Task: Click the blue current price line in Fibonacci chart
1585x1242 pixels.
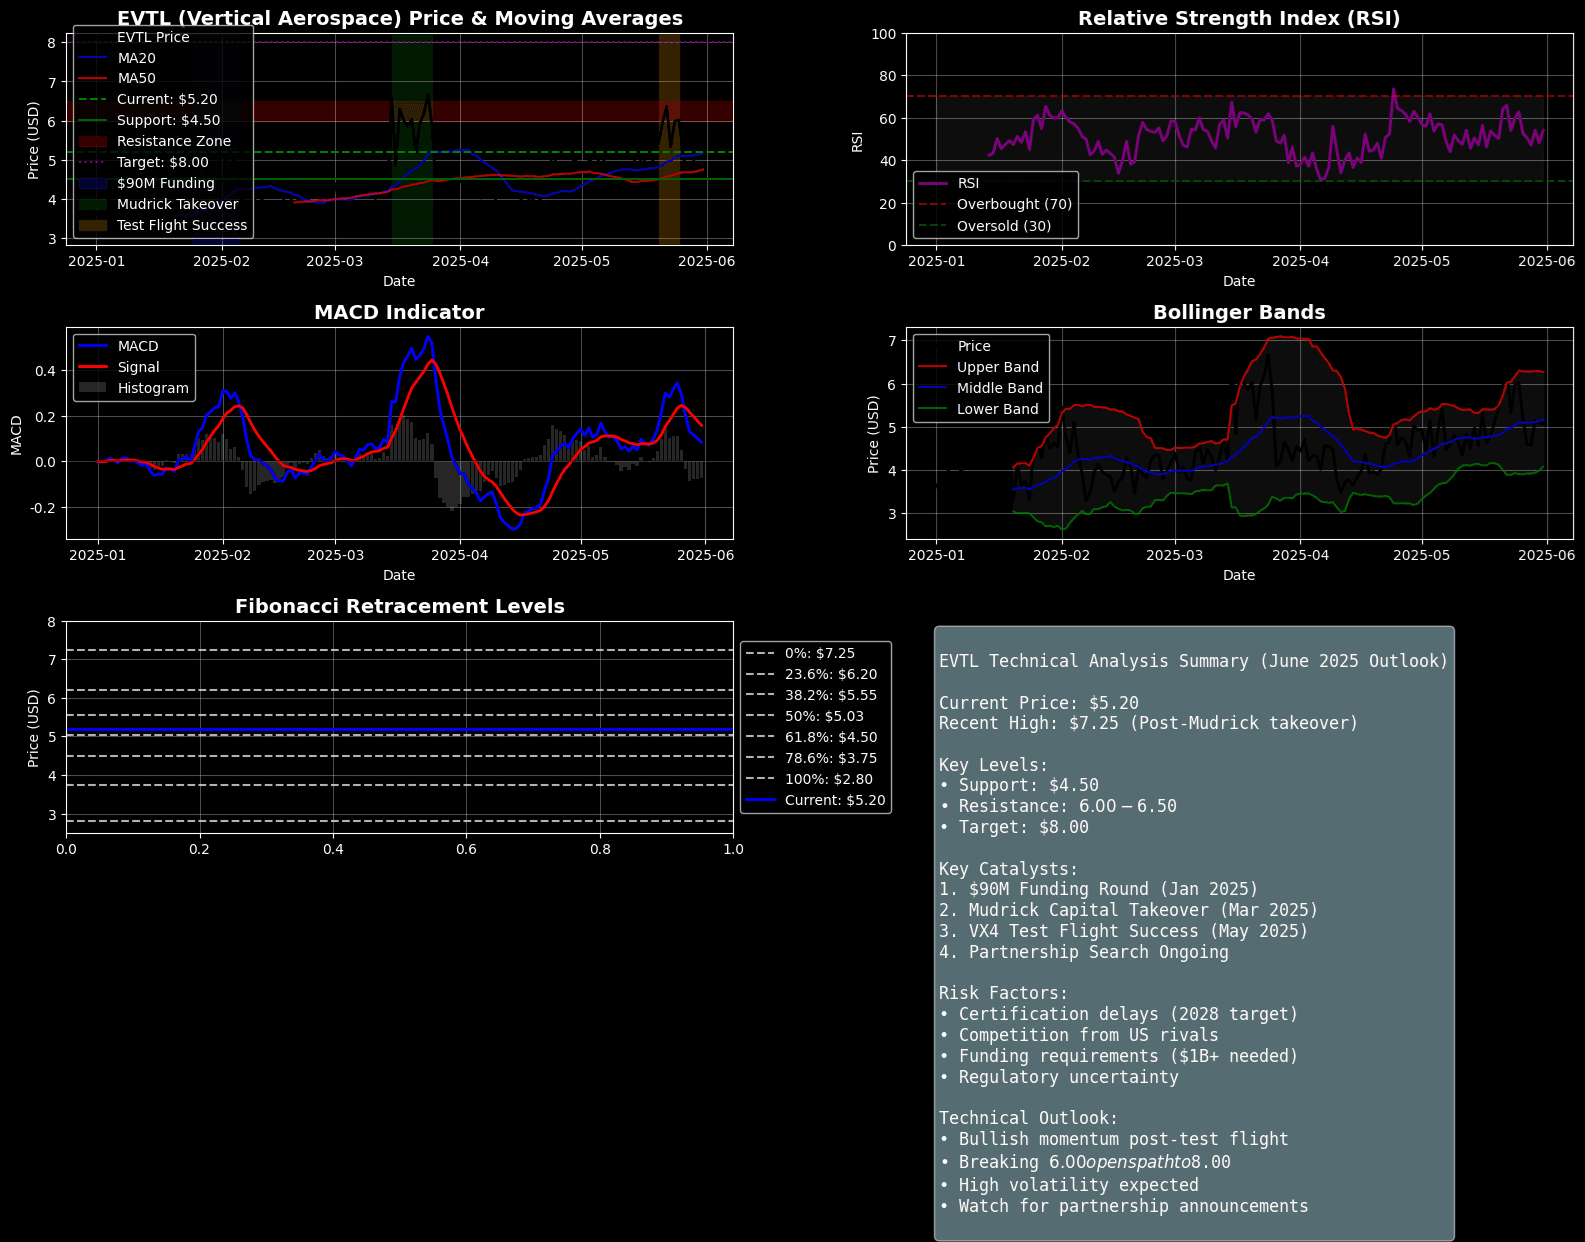Action: coord(399,730)
